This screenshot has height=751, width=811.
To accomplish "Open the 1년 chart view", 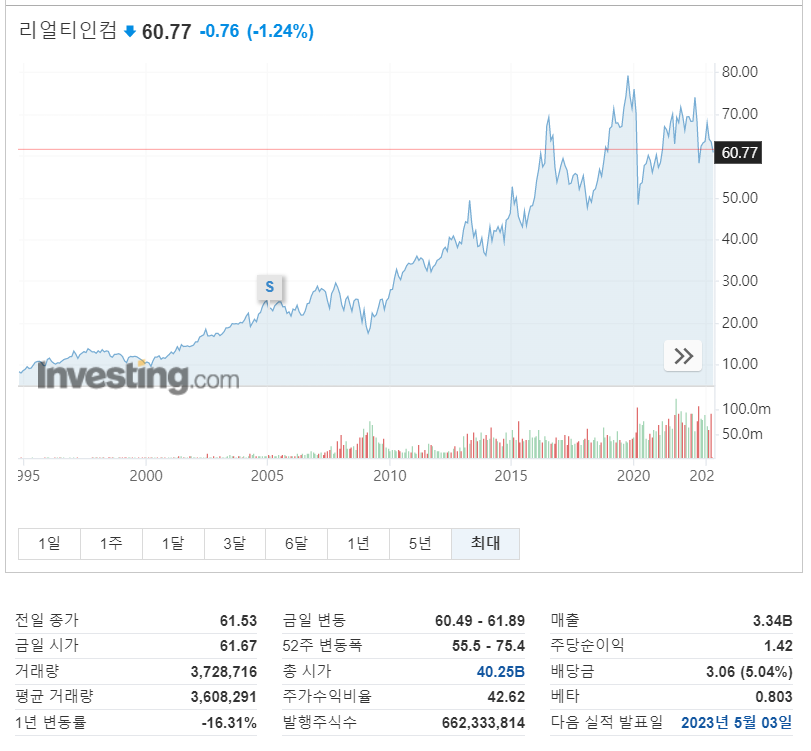I will pos(359,543).
